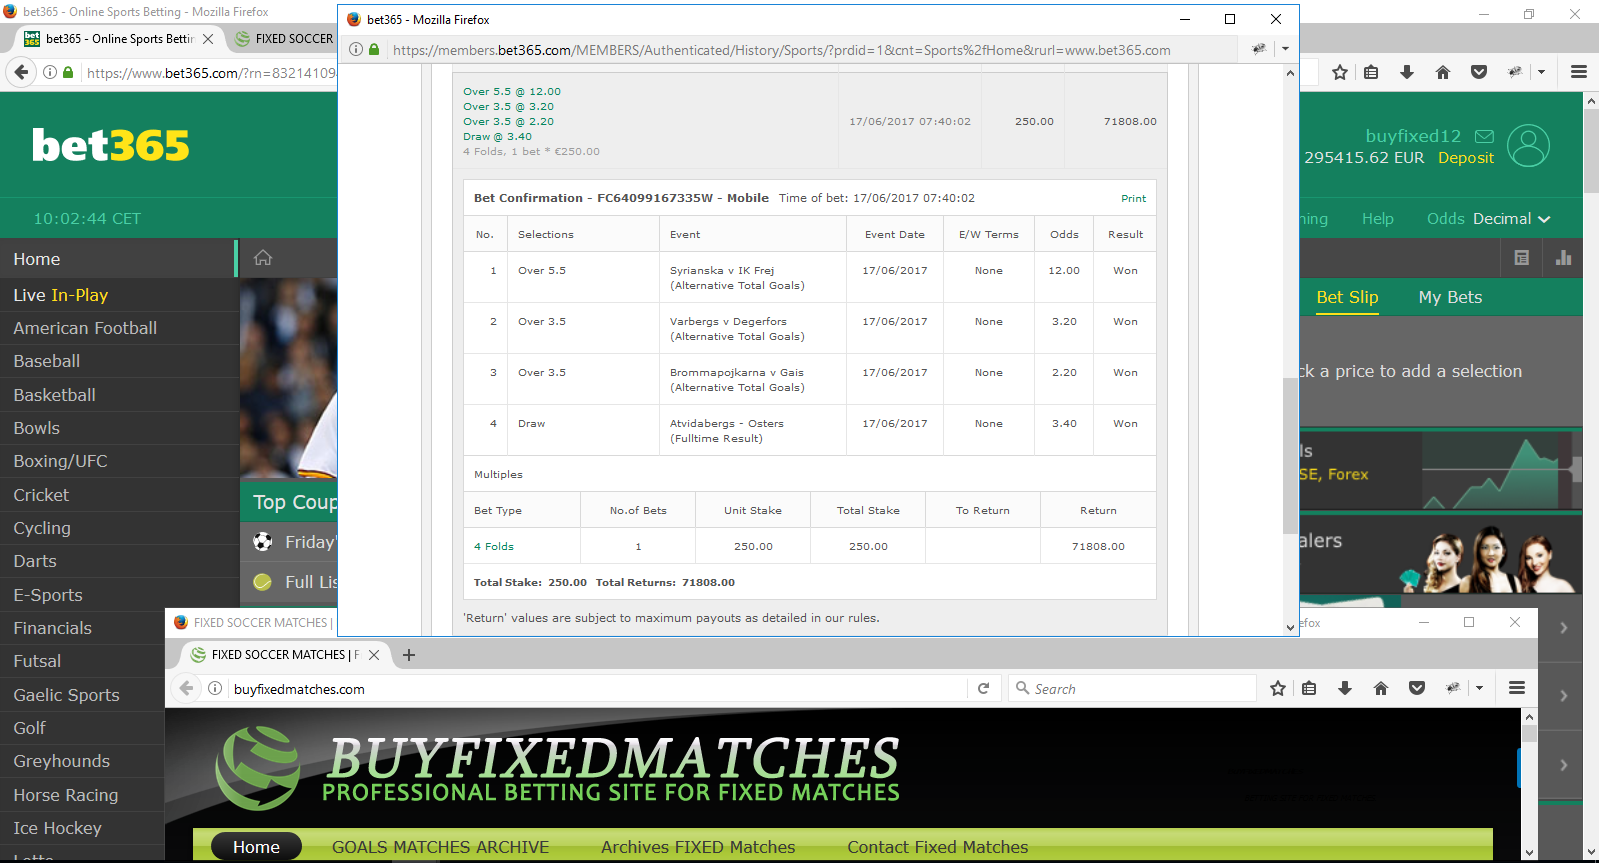1599x863 pixels.
Task: Close FIXED SOCCER MATCHES tab in bottom window
Action: pyautogui.click(x=374, y=655)
